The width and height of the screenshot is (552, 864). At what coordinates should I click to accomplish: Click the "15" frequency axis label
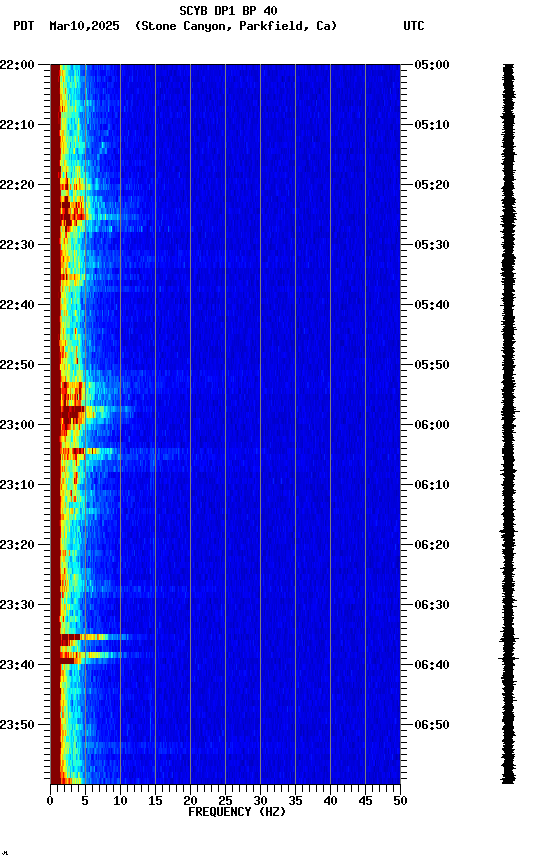click(x=155, y=801)
